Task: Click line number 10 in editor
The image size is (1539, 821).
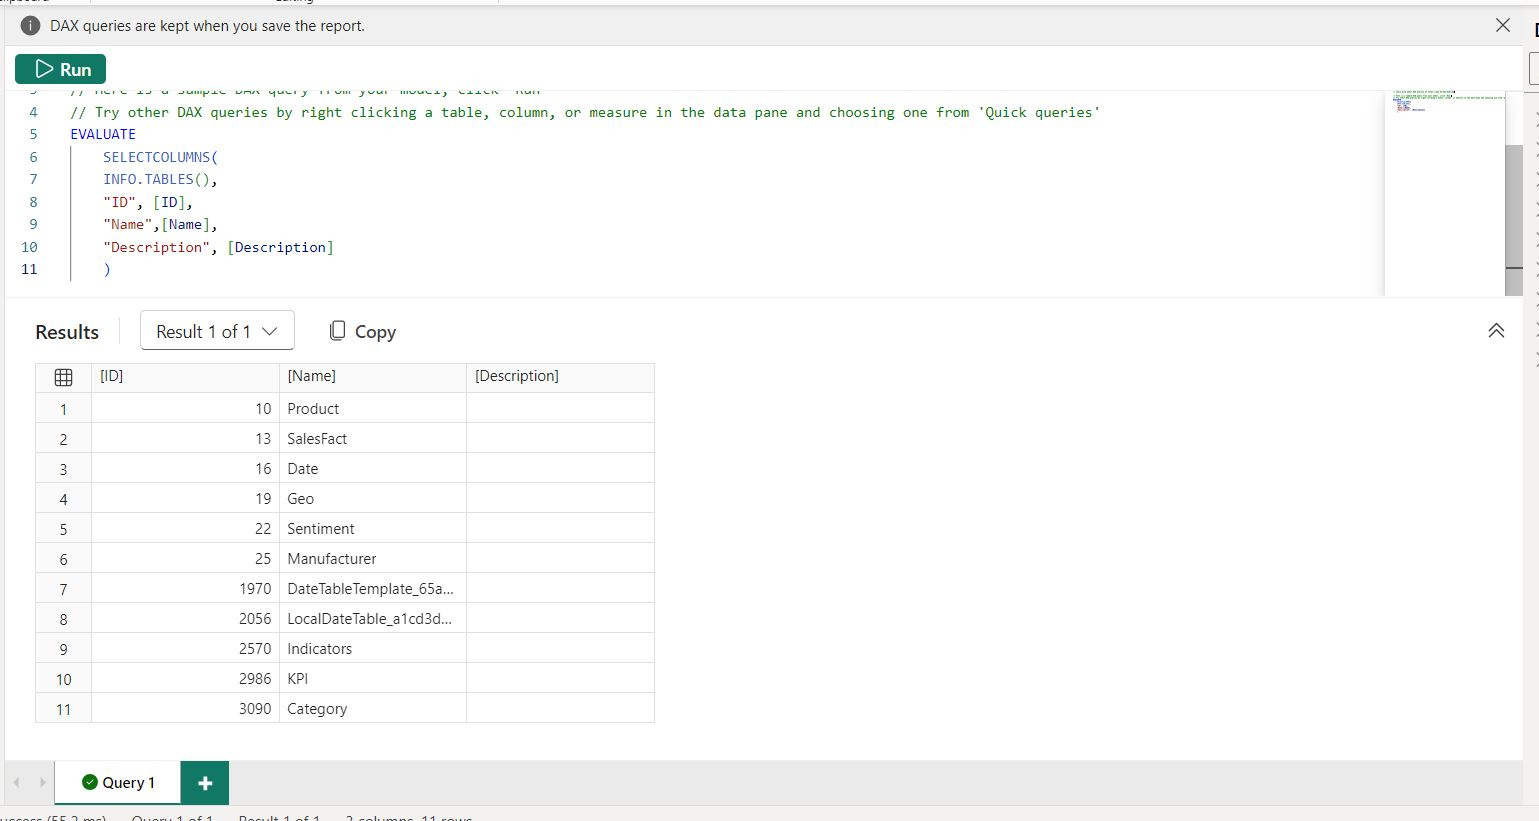Action: click(29, 247)
